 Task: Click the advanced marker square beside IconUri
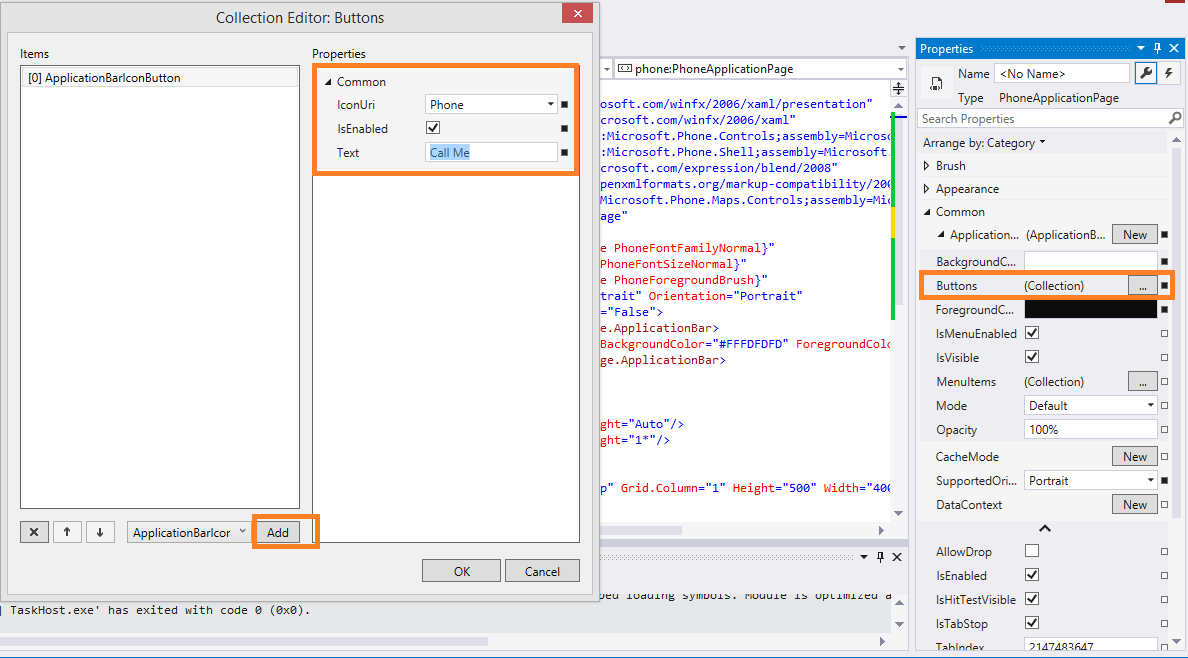pos(564,104)
